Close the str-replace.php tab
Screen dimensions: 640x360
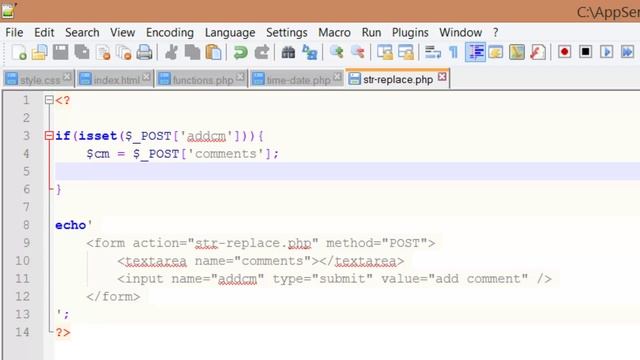442,77
